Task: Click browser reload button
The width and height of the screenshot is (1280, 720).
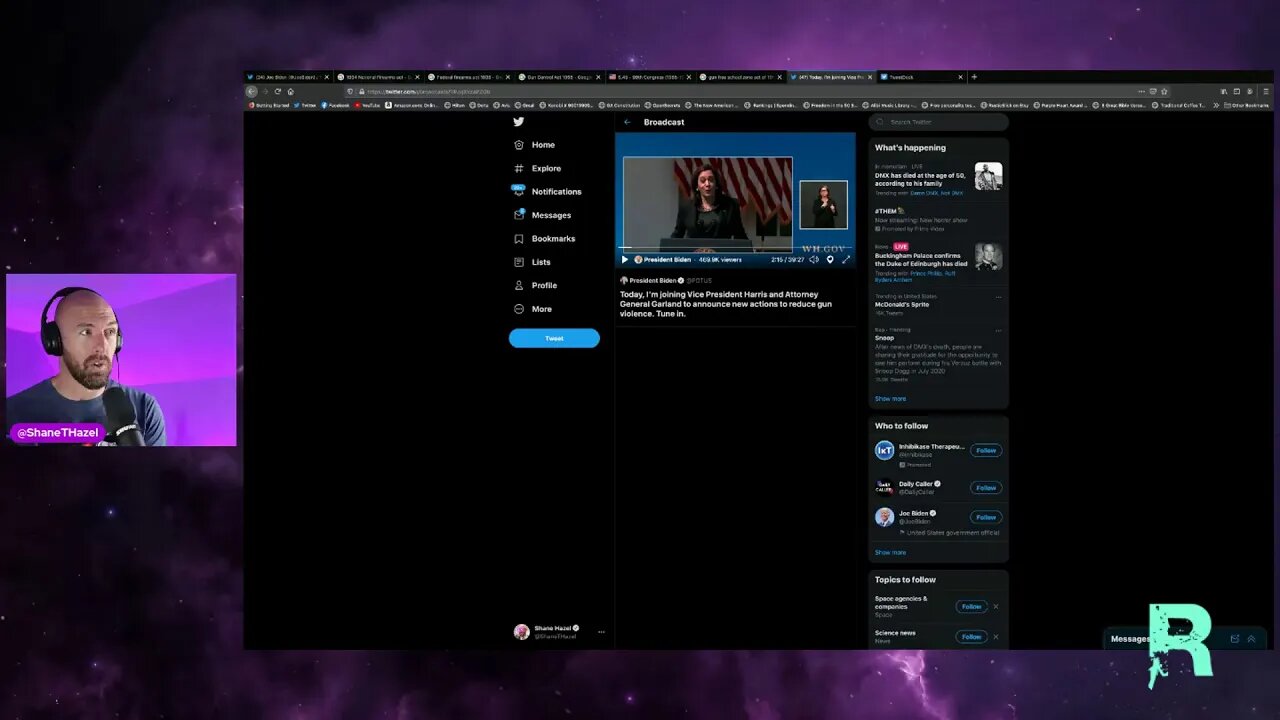Action: tap(278, 91)
